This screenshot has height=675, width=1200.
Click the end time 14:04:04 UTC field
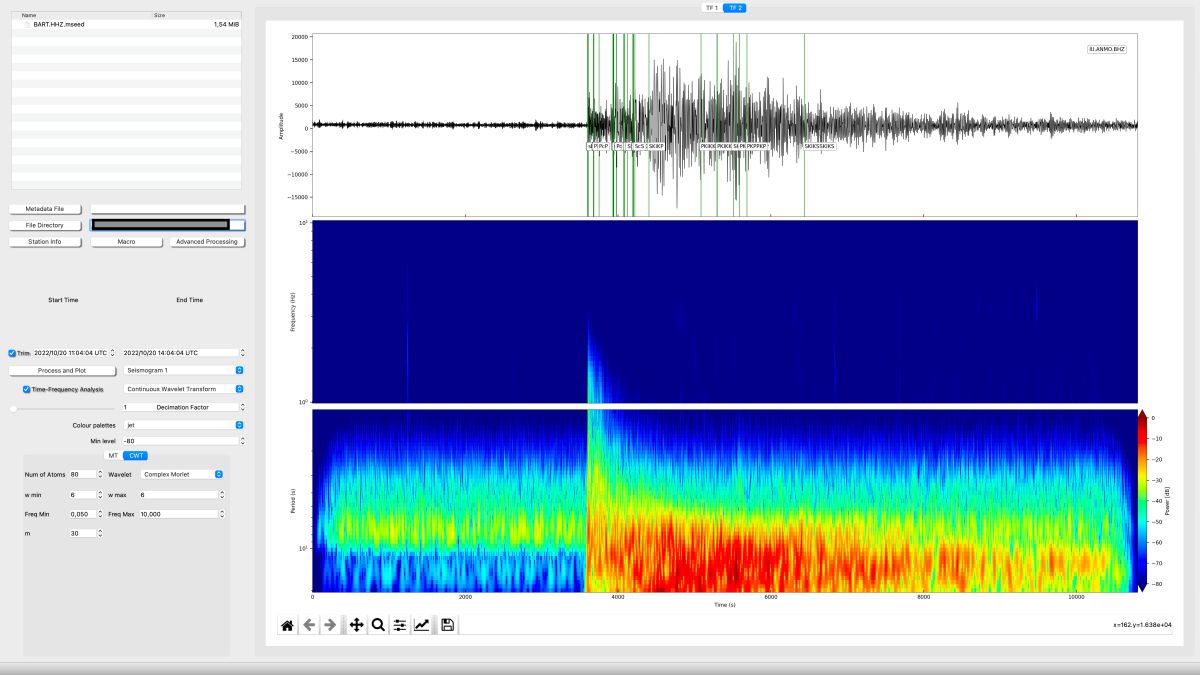tap(180, 353)
